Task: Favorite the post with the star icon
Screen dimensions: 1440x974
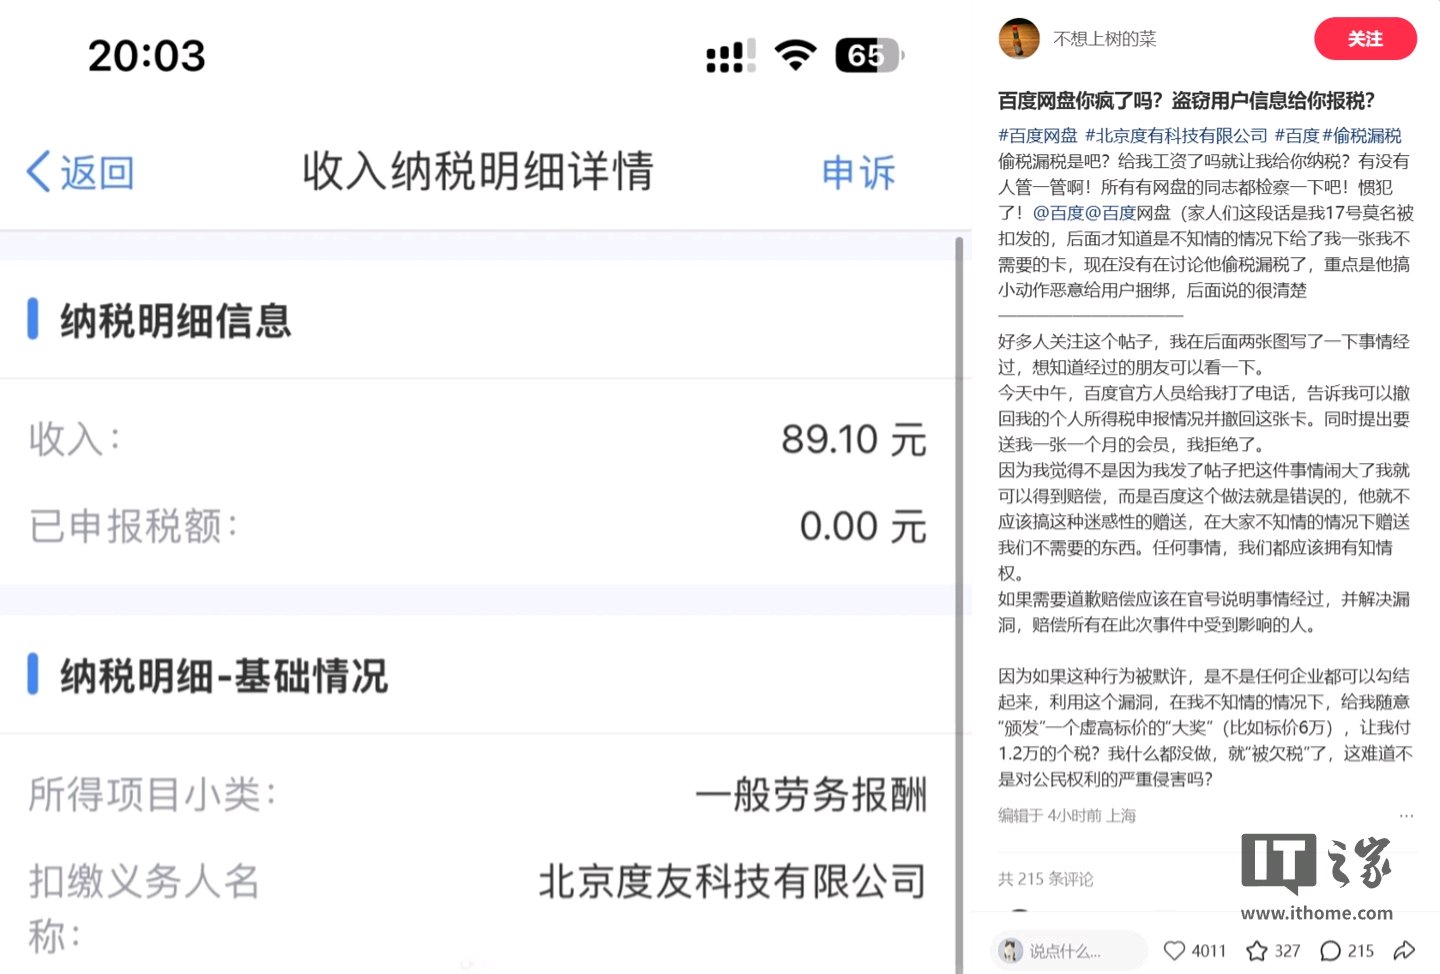Action: [1257, 951]
